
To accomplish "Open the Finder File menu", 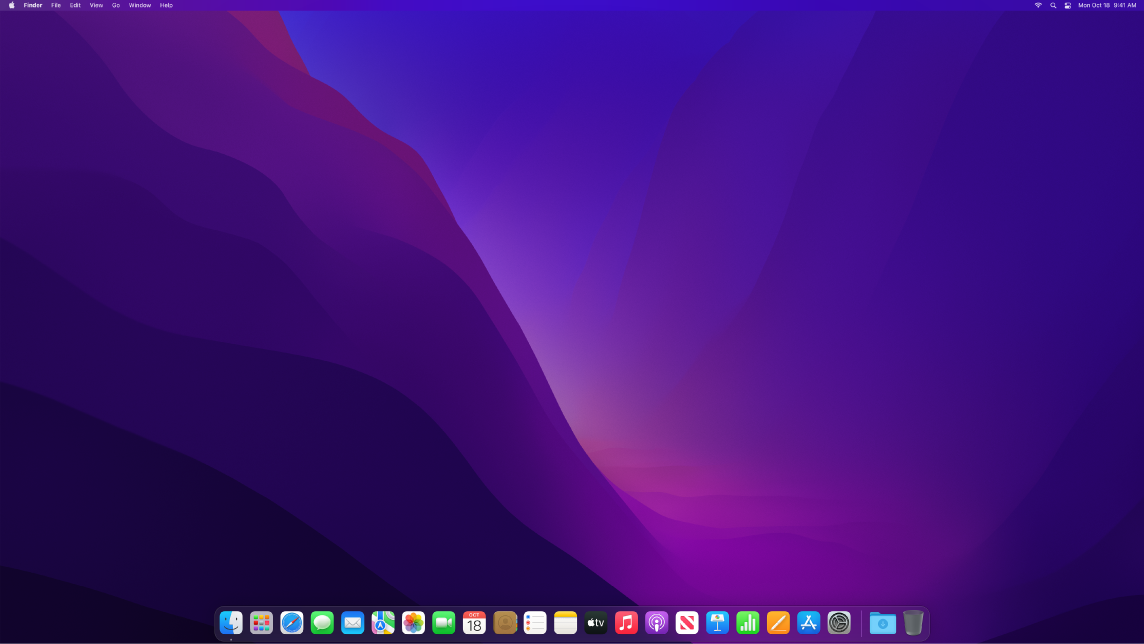I will [56, 5].
